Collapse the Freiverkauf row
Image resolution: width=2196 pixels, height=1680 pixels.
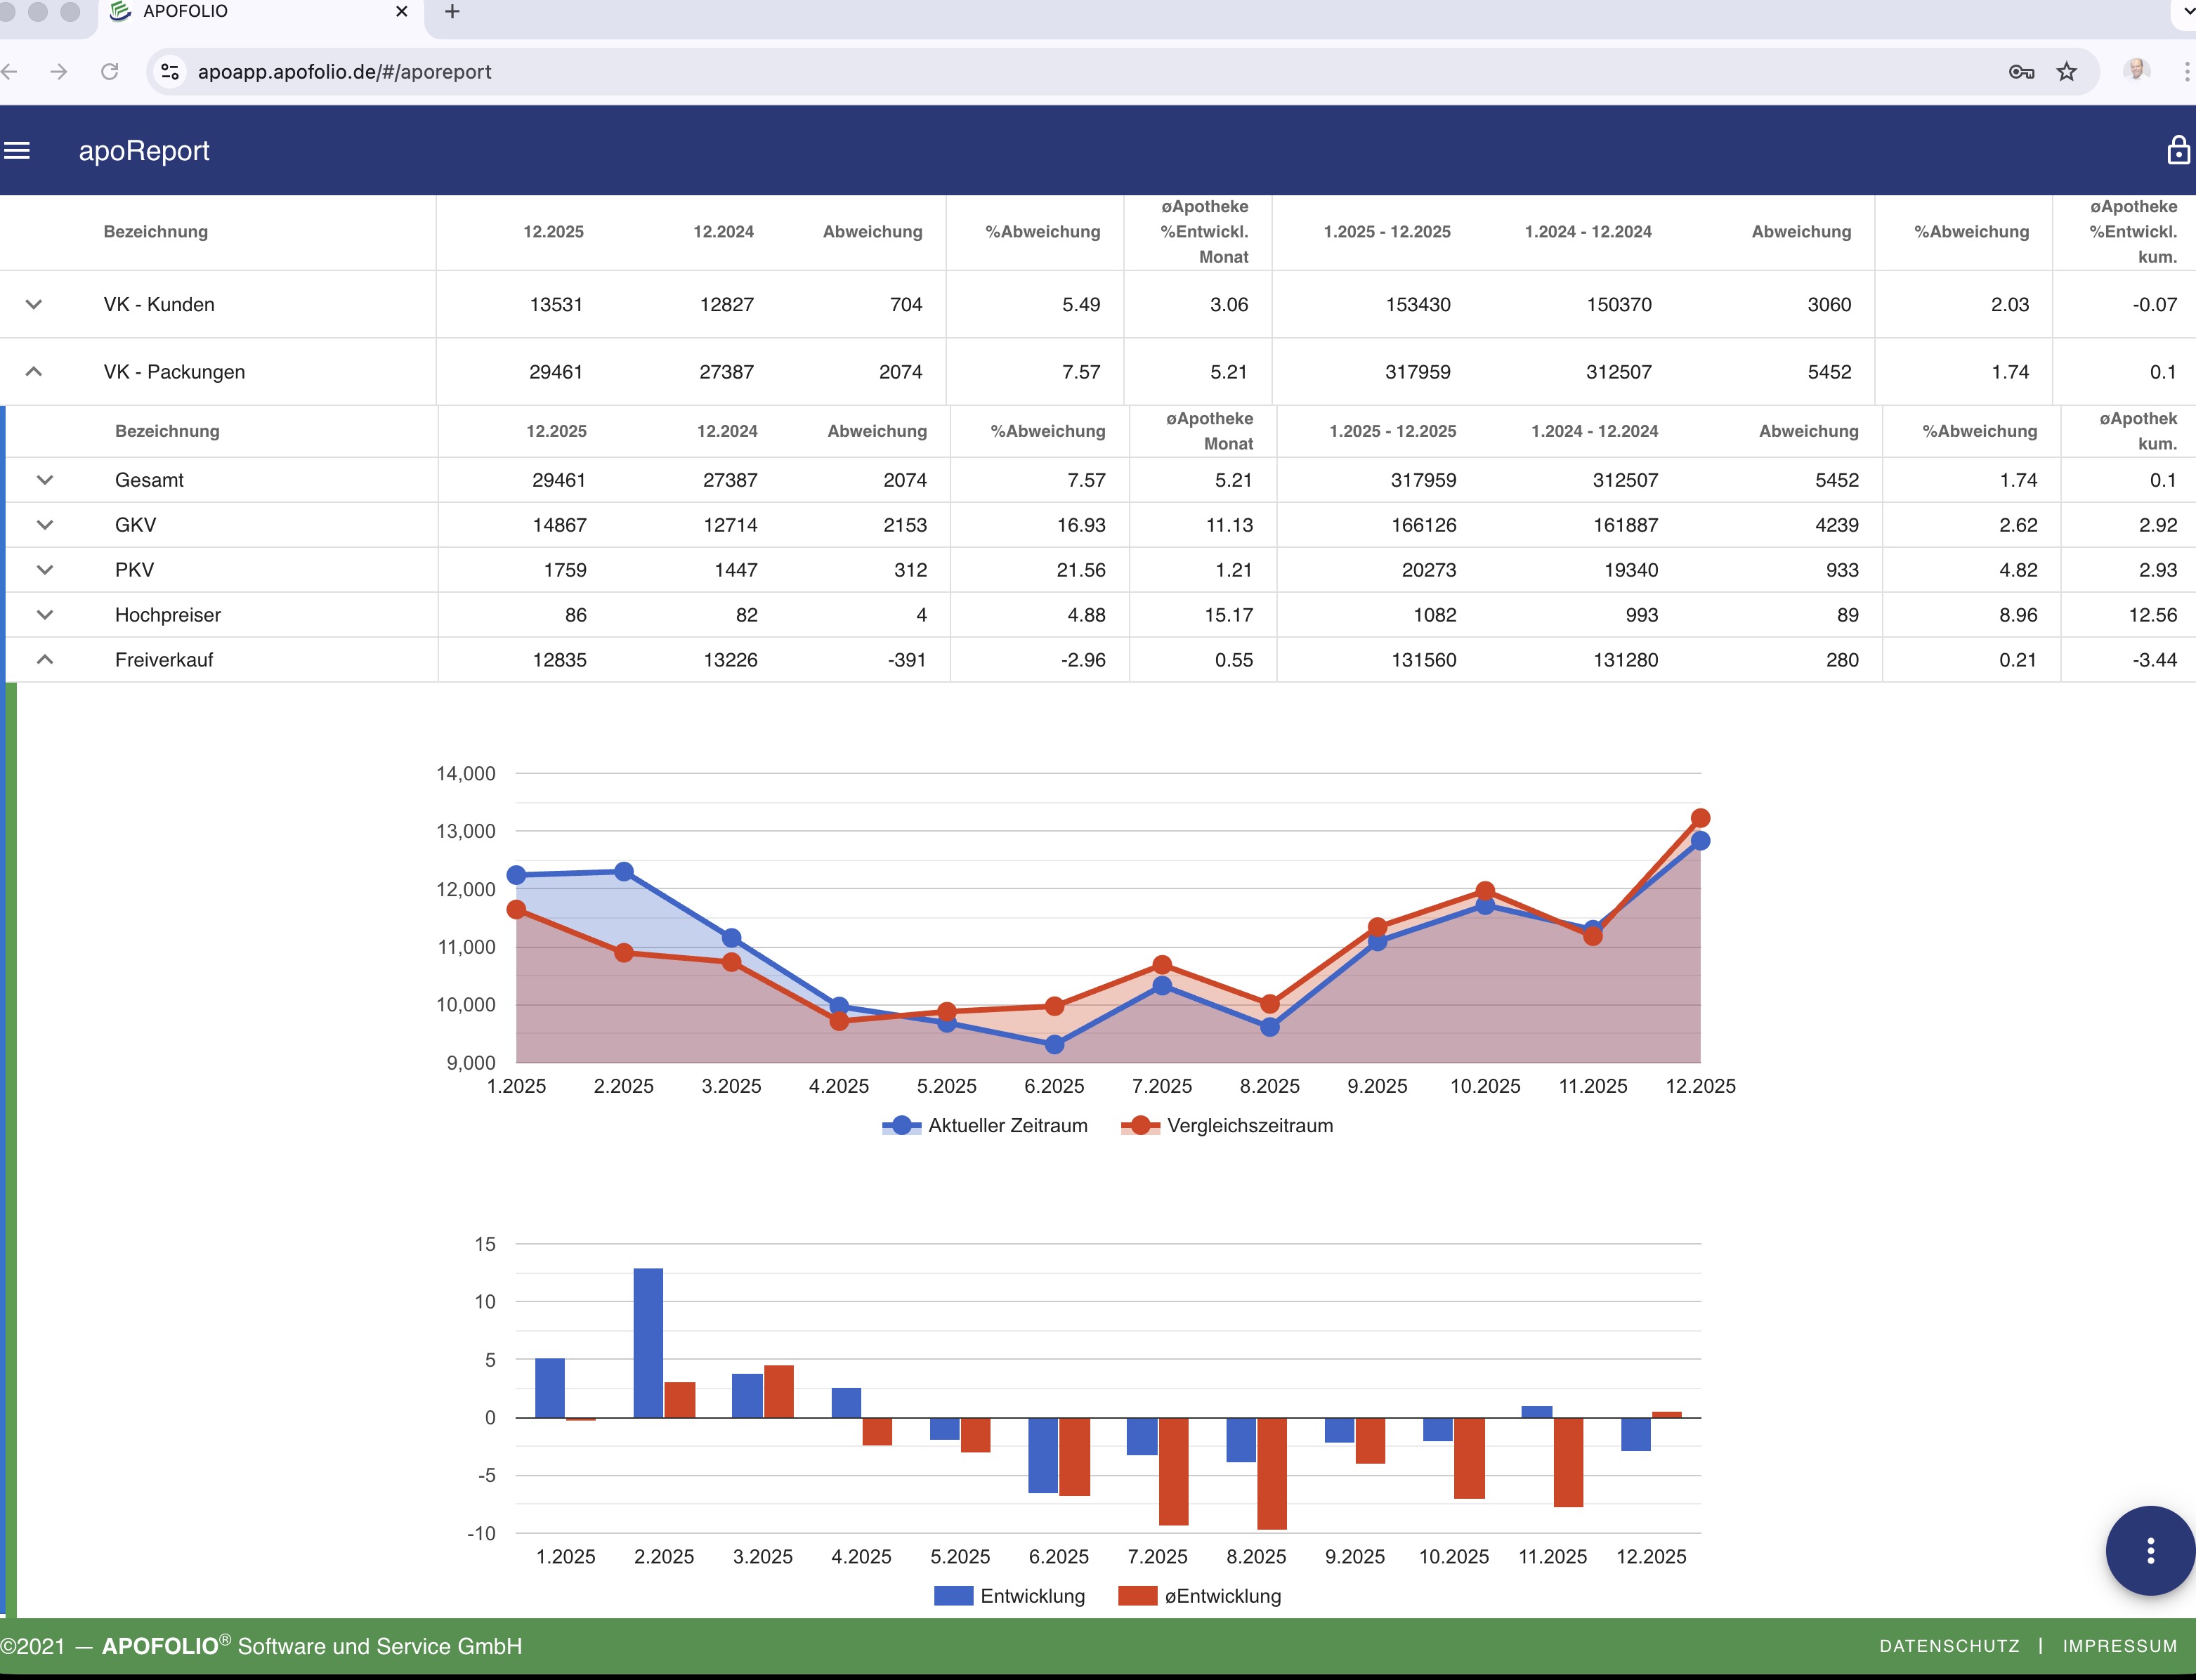coord(45,660)
